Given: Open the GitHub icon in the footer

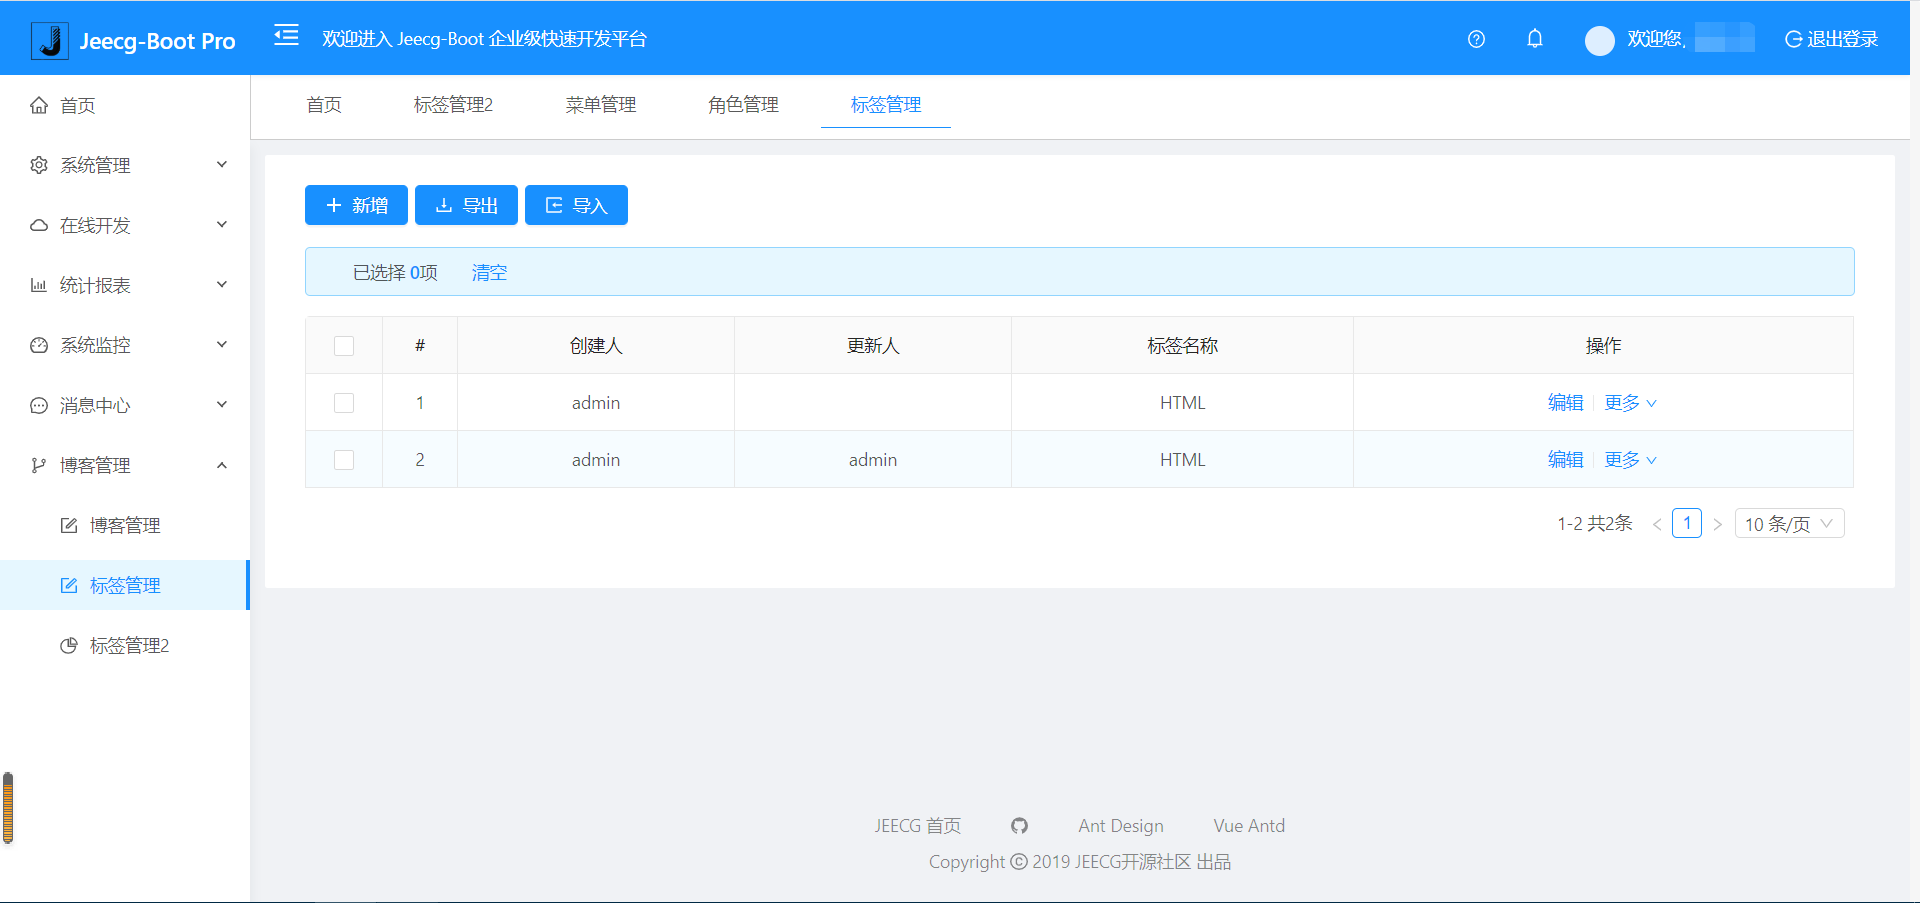Looking at the screenshot, I should pos(1019,826).
